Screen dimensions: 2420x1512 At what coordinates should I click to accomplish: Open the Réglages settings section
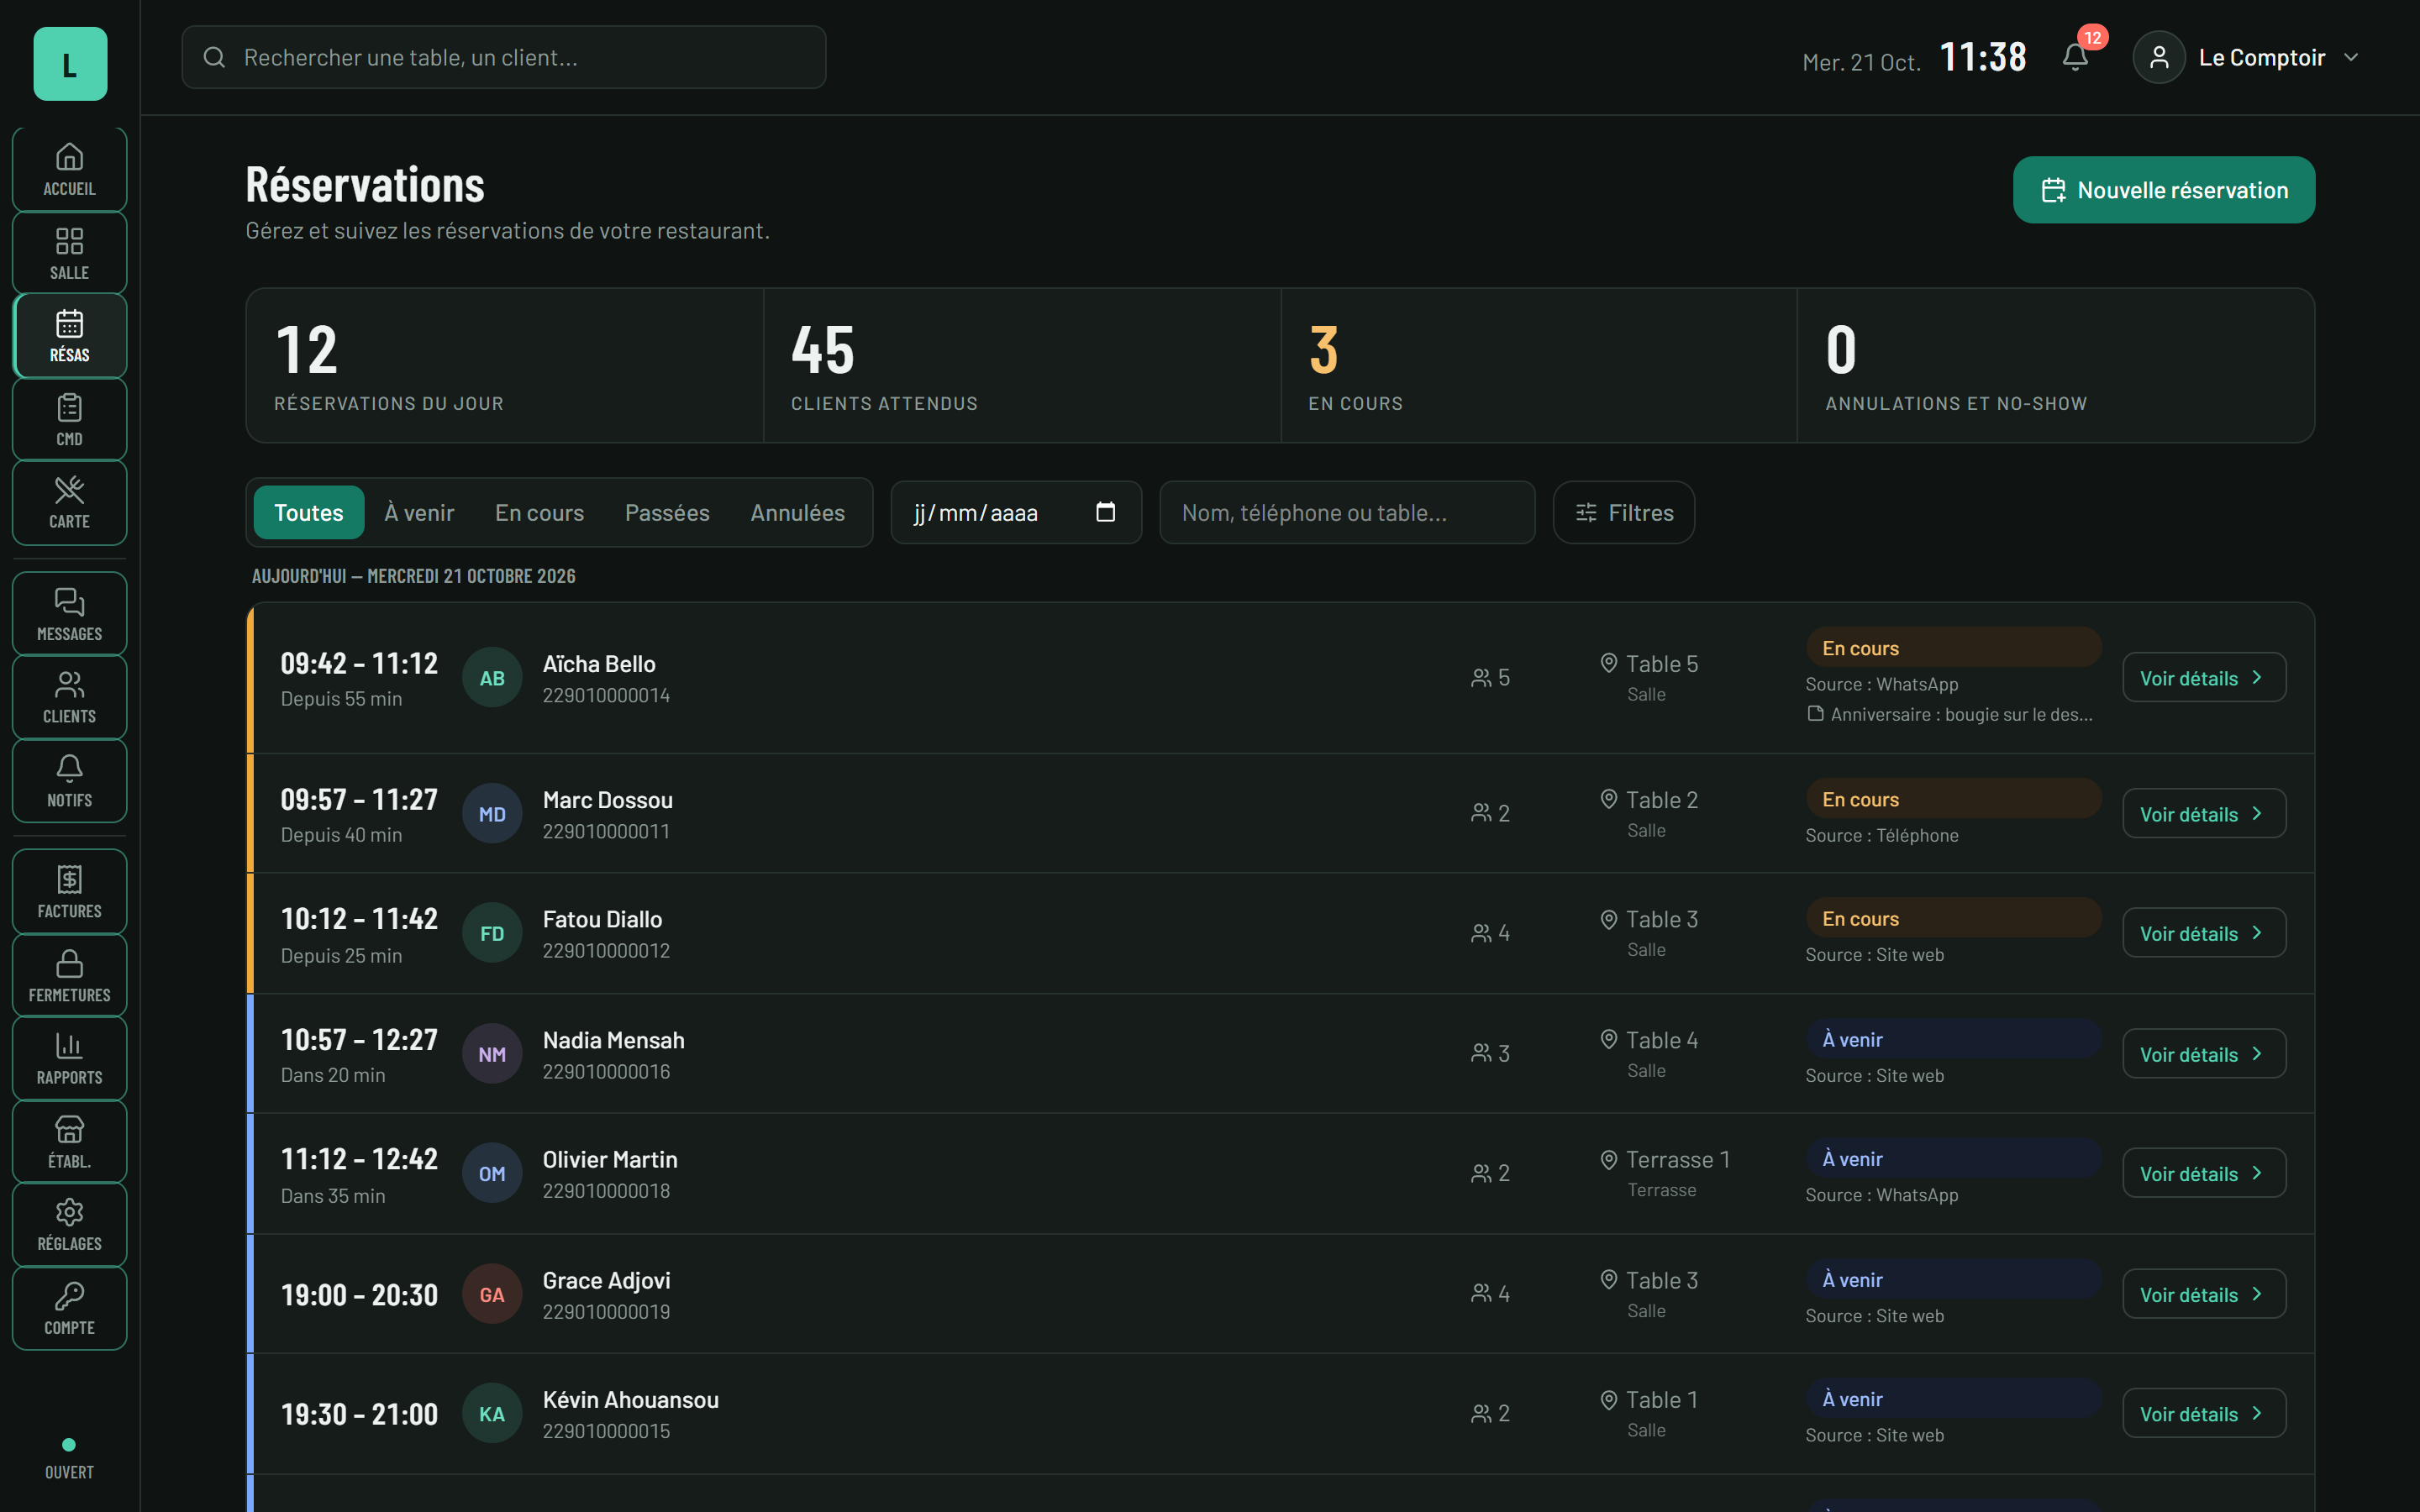click(x=69, y=1225)
